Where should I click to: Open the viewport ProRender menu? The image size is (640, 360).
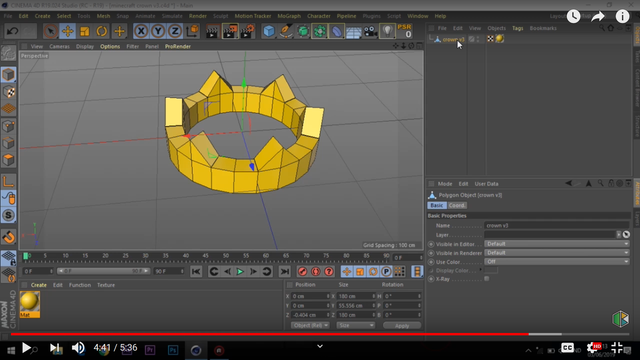[x=178, y=47]
